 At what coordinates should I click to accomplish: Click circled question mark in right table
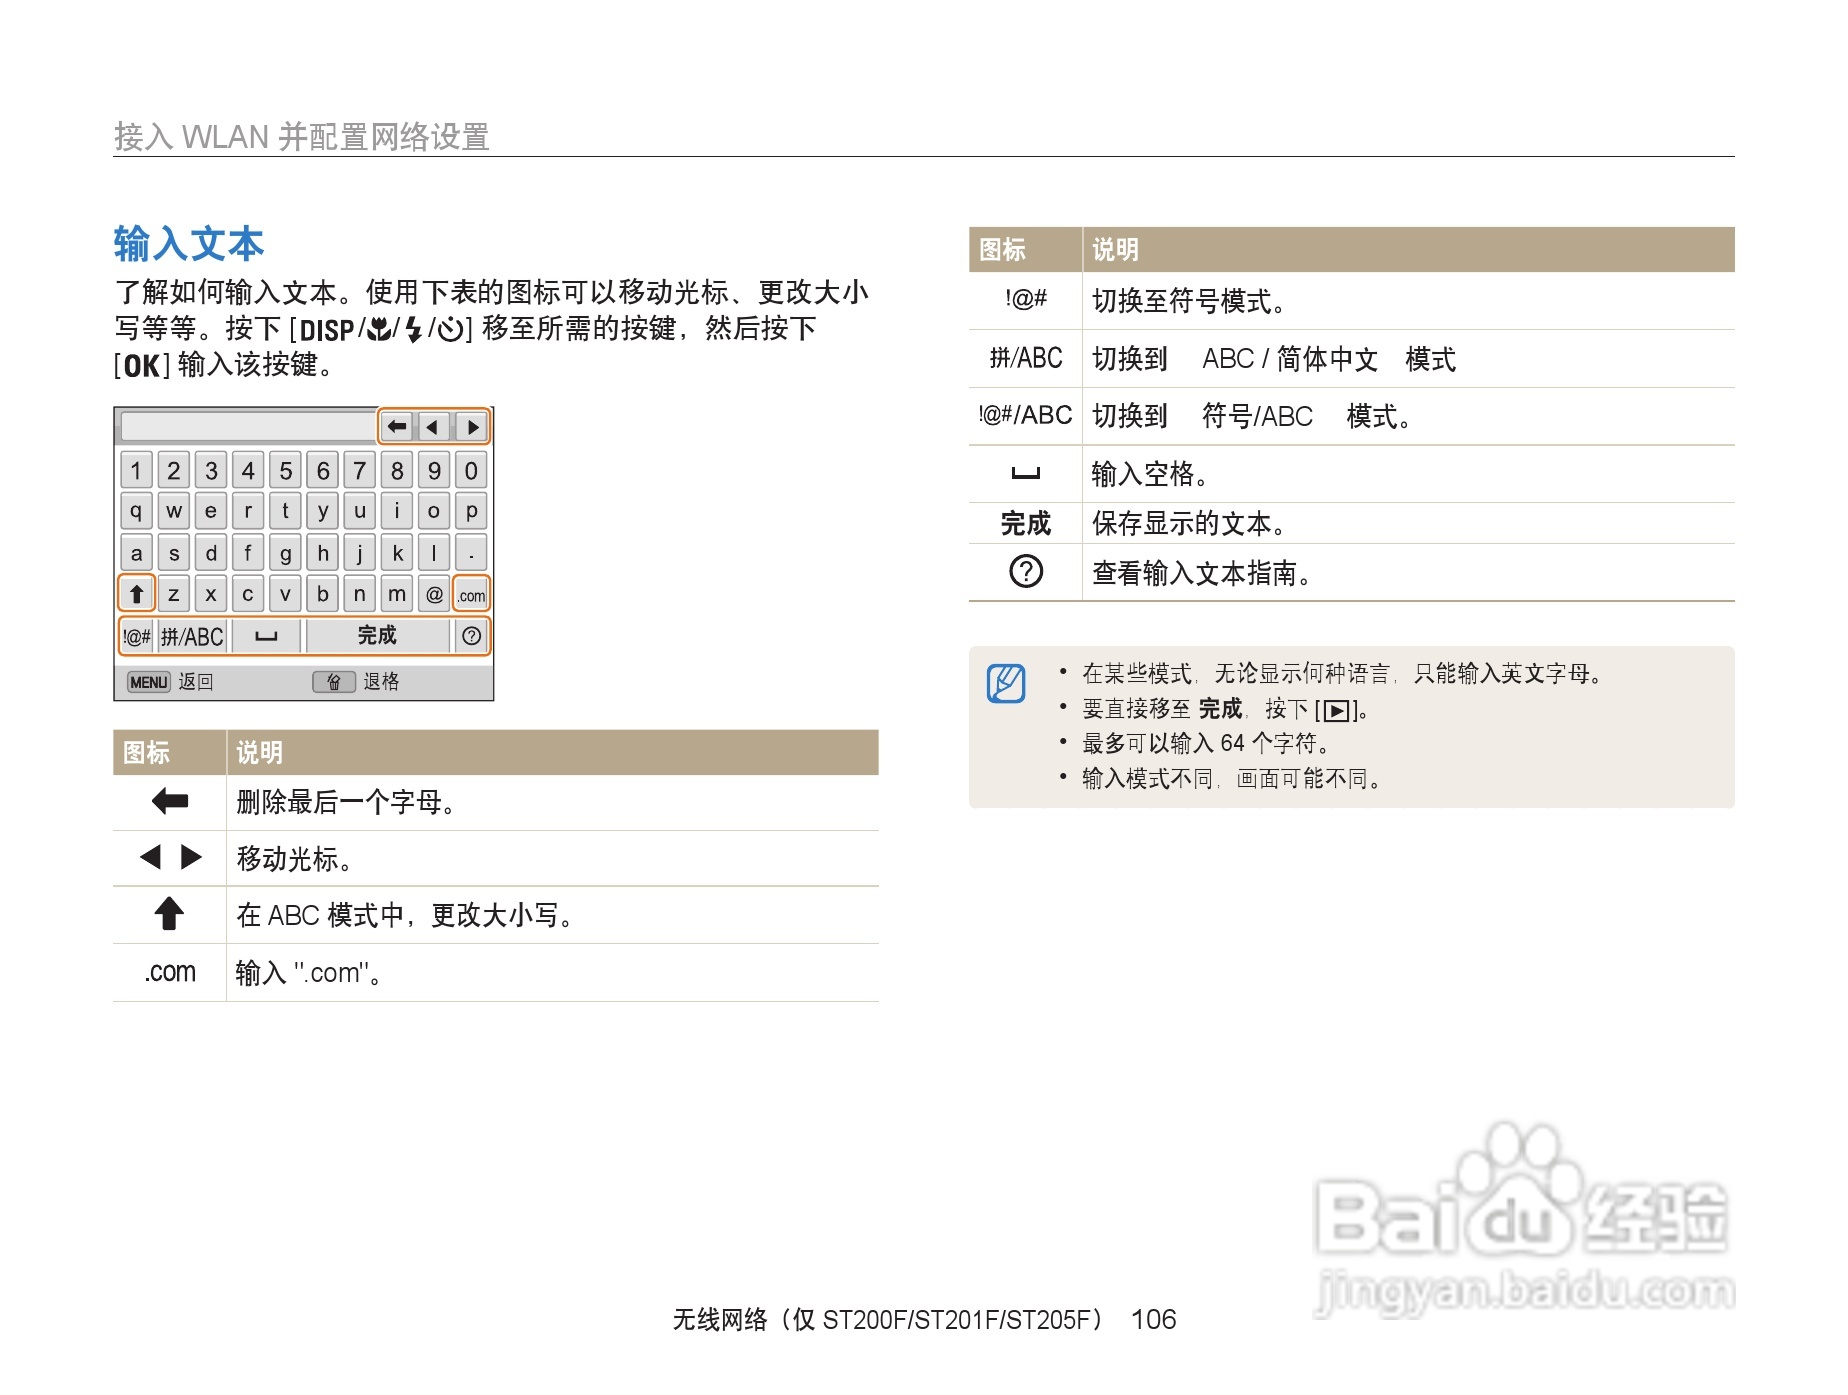click(x=1026, y=572)
